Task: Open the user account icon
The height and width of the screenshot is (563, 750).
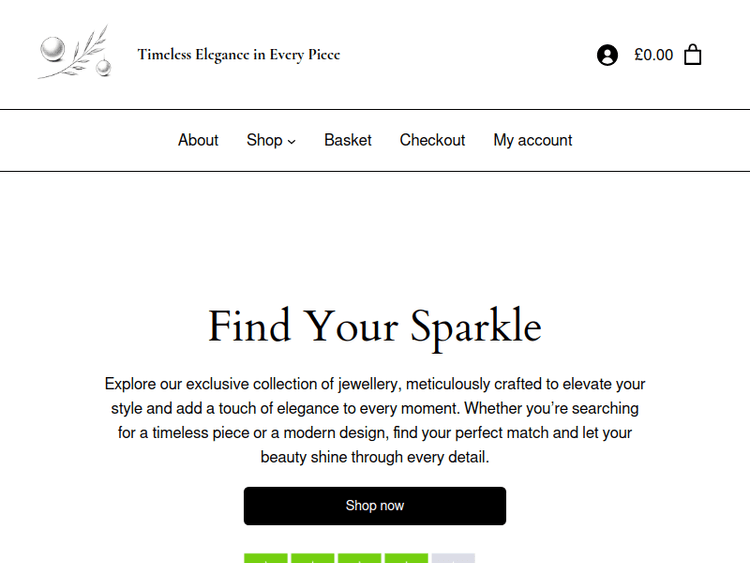Action: point(607,55)
